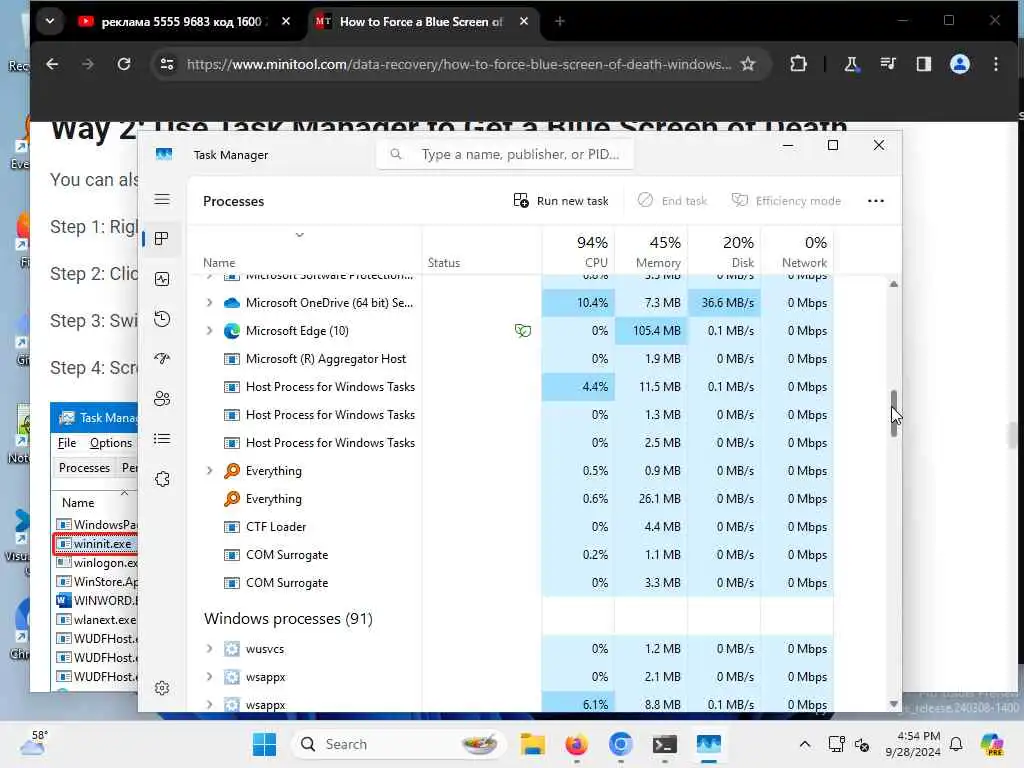1024x768 pixels.
Task: Open a new Chrome tab
Action: click(x=560, y=22)
